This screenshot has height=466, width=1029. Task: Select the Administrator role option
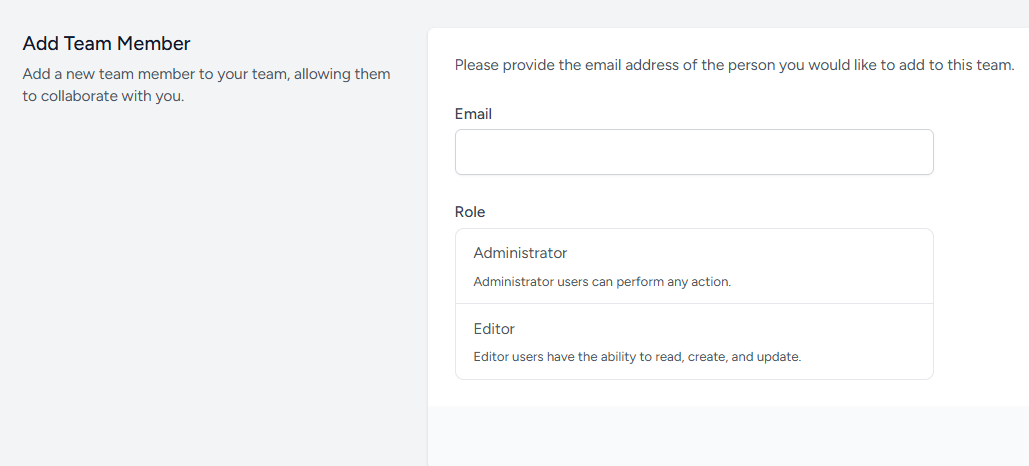coord(694,266)
